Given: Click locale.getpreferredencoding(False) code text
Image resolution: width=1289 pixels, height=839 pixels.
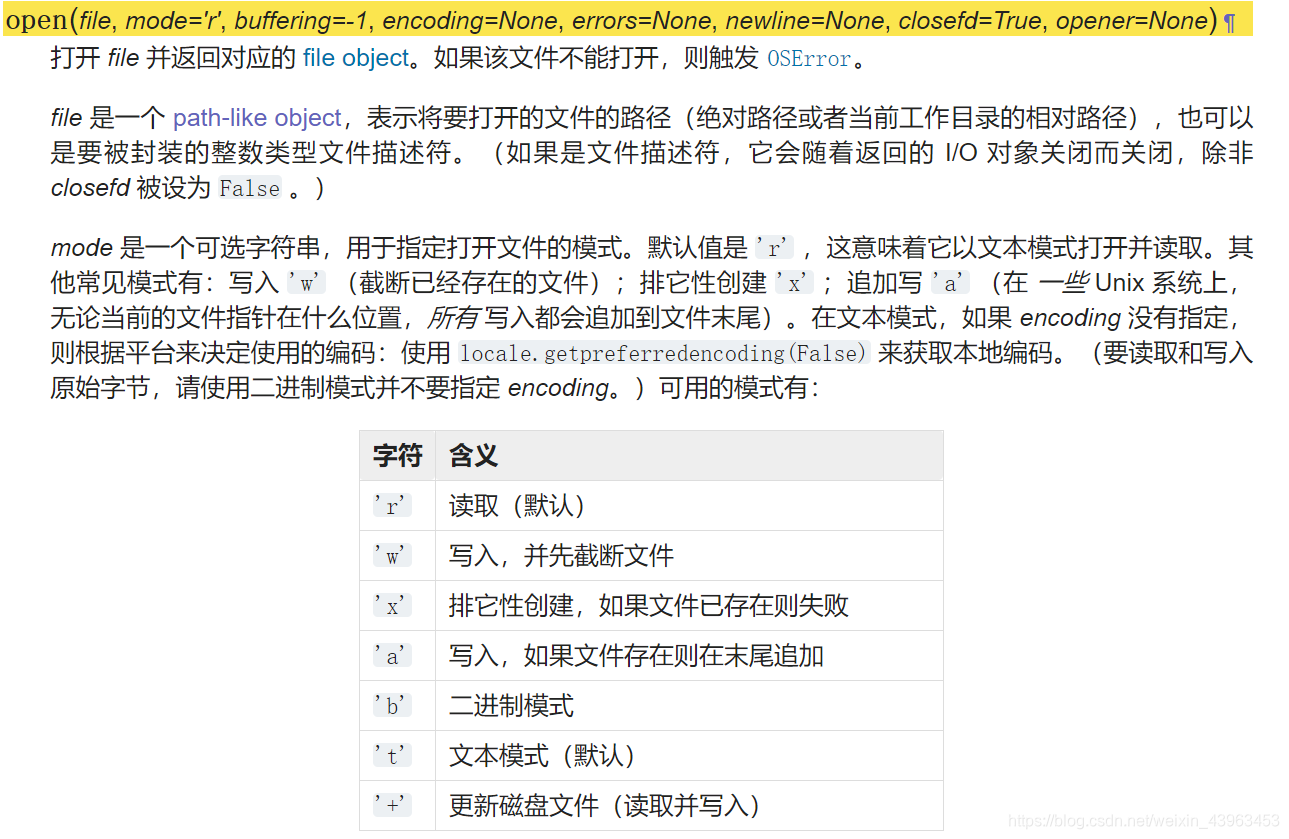Looking at the screenshot, I should click(664, 353).
